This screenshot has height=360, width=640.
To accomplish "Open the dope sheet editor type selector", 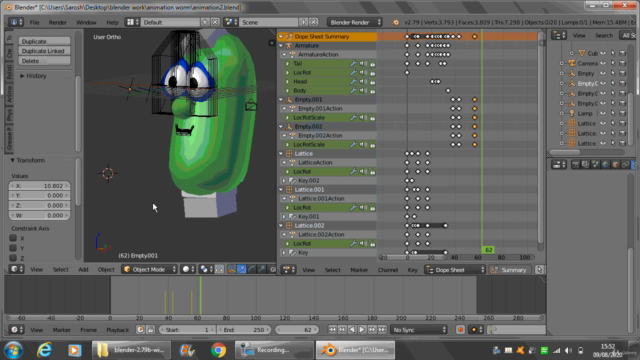I will 289,270.
